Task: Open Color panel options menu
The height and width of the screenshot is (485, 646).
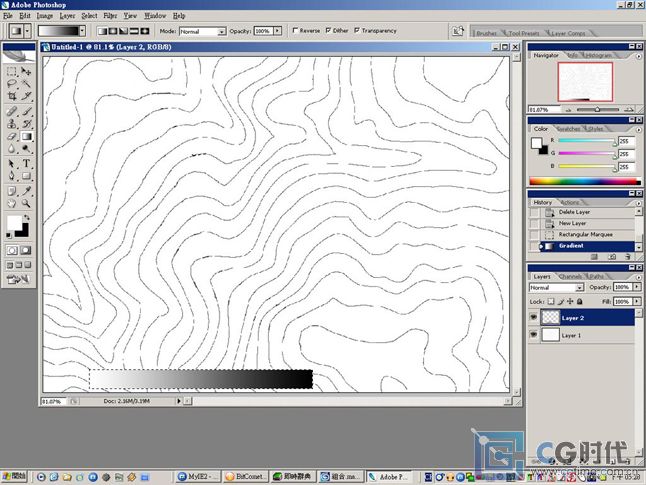Action: pos(639,129)
